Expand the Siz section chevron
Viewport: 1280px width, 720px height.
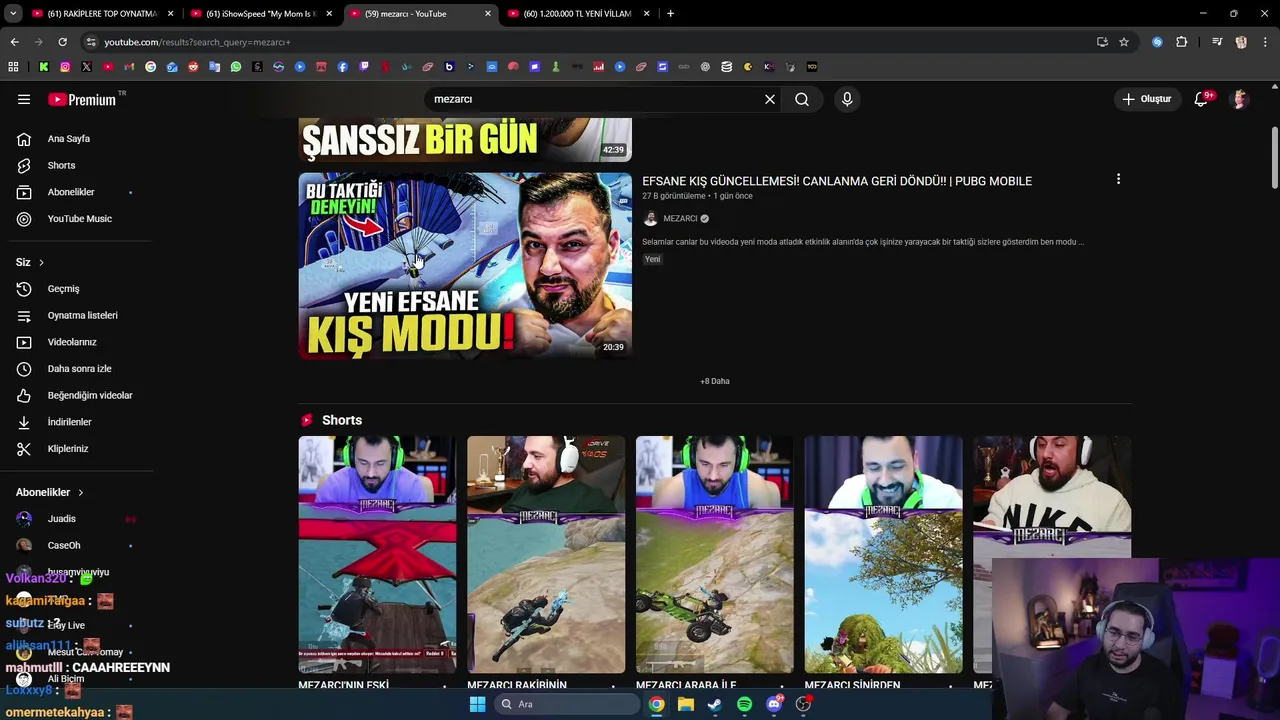point(41,262)
